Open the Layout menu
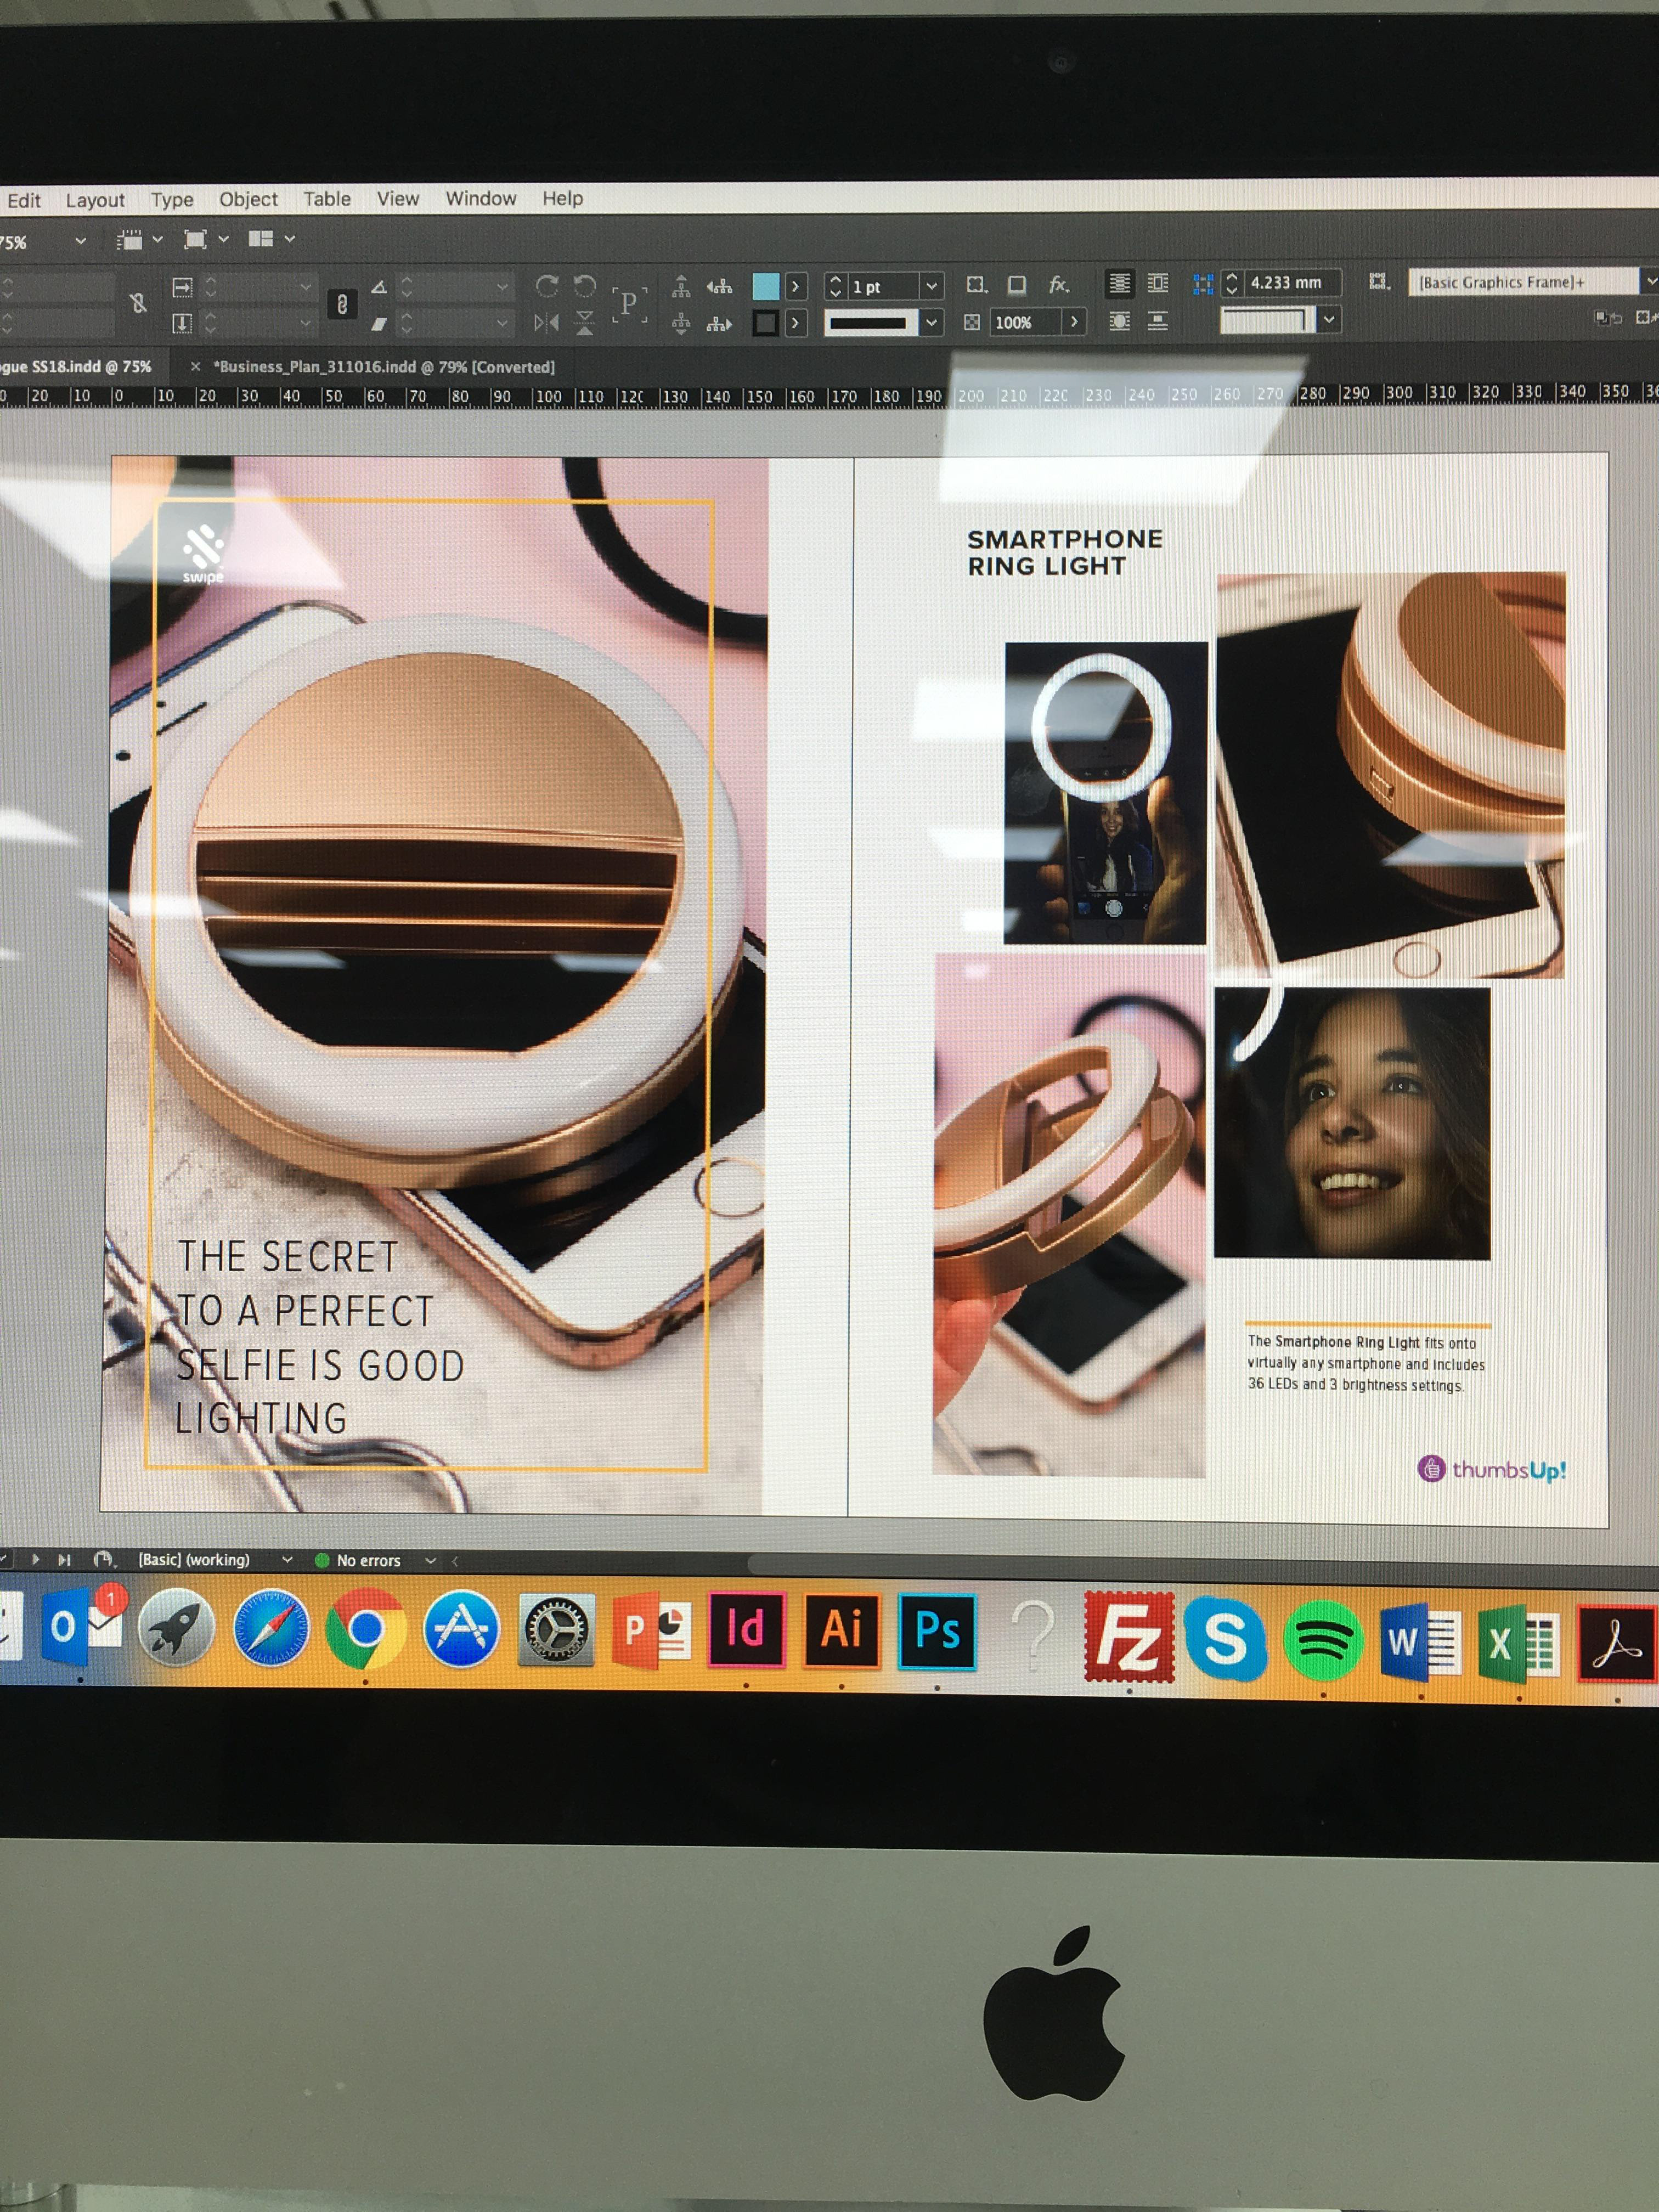 click(95, 200)
